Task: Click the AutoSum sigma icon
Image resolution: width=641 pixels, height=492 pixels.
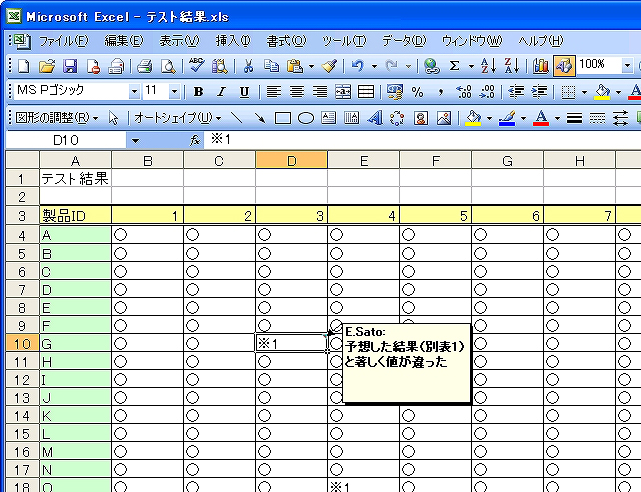Action: pyautogui.click(x=455, y=66)
